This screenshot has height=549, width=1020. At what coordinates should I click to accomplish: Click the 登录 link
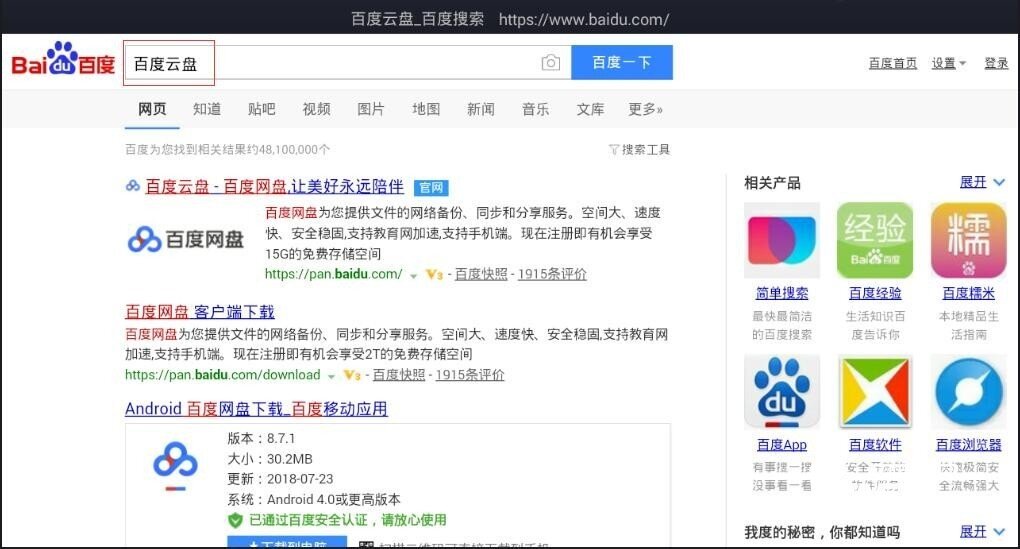point(996,63)
